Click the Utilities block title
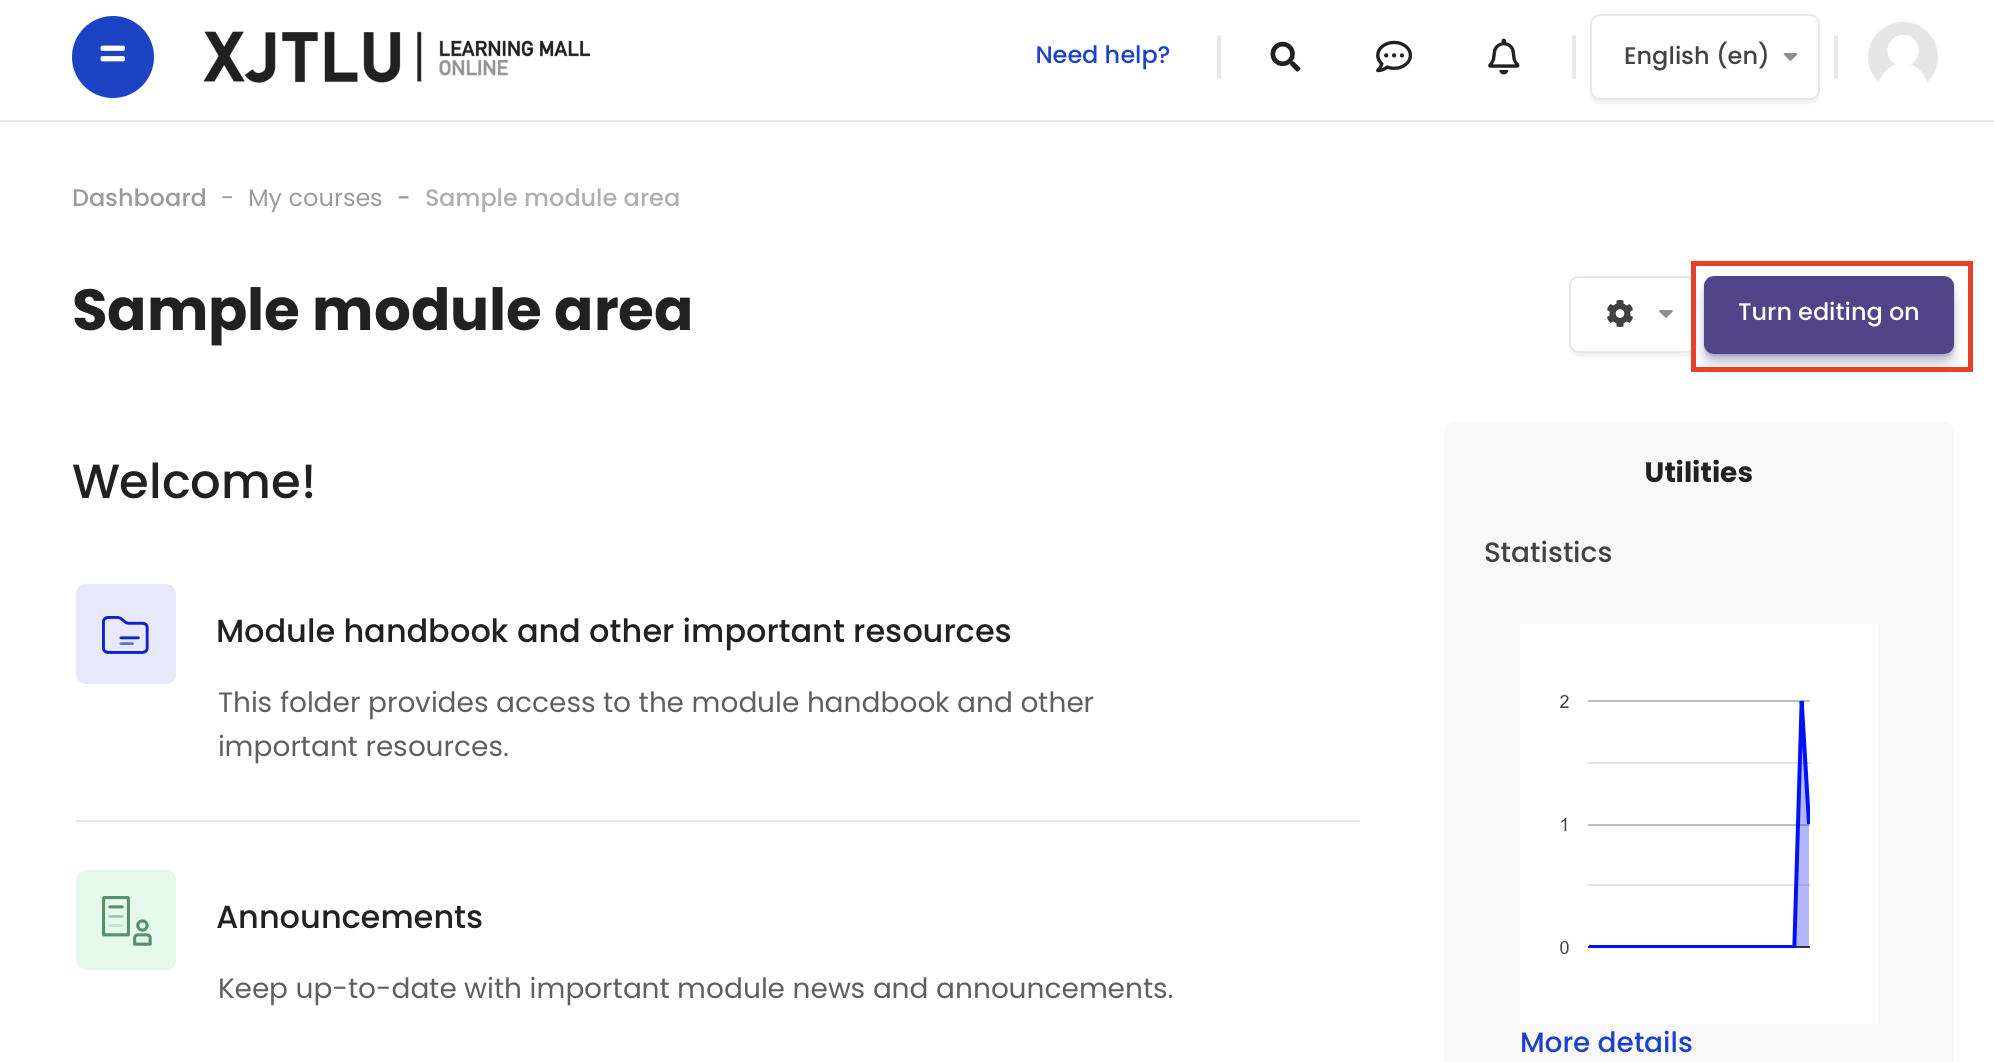Screen dimensions: 1994x1062 click(x=1698, y=472)
